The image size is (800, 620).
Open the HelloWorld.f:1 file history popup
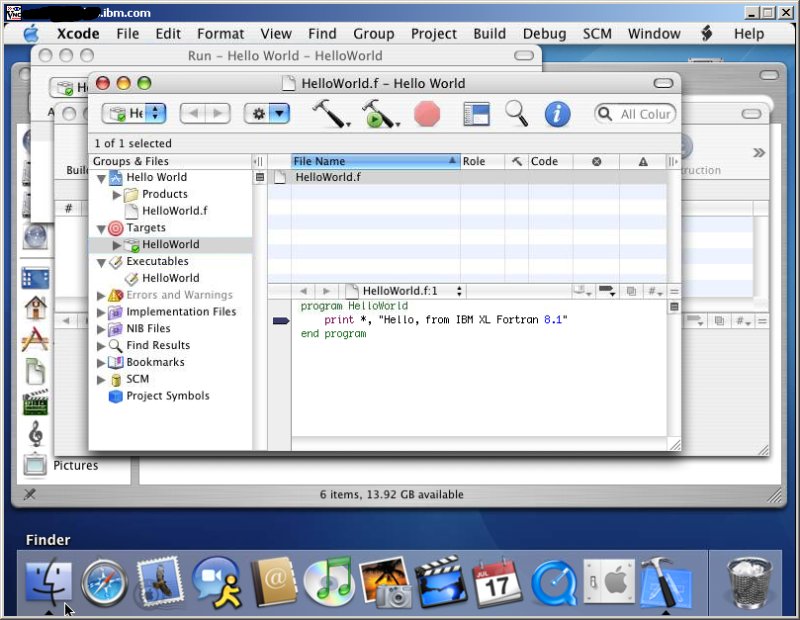(x=405, y=291)
